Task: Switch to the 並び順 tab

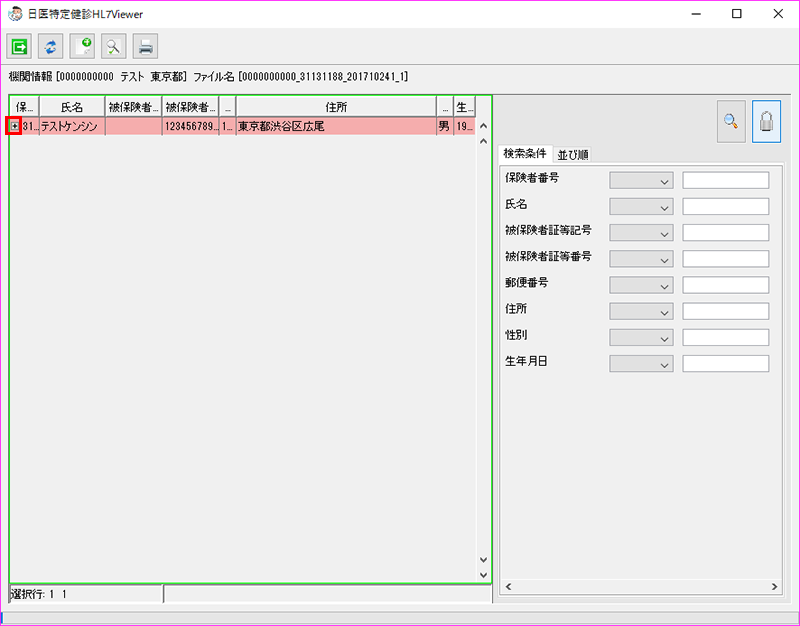Action: point(573,154)
